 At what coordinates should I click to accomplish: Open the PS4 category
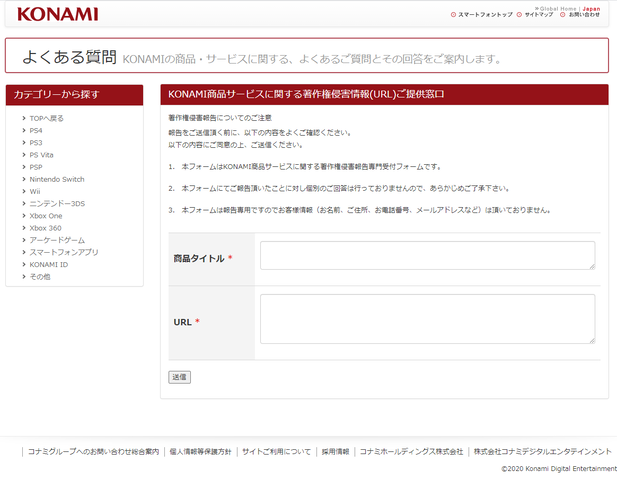36,131
